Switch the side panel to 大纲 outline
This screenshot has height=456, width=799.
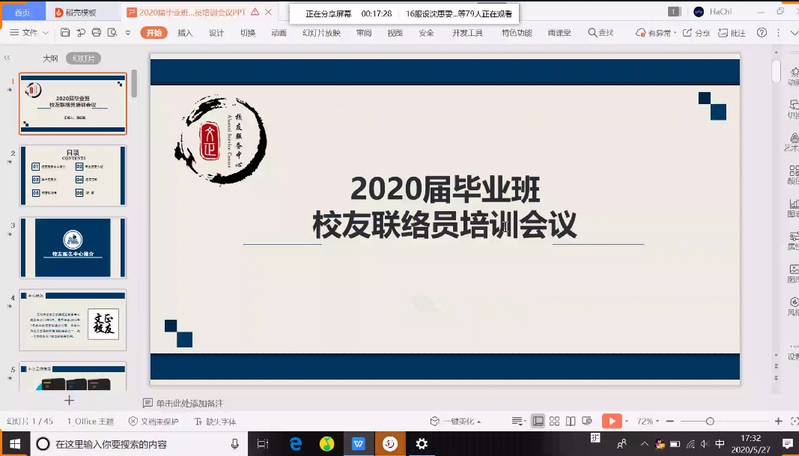click(x=50, y=58)
